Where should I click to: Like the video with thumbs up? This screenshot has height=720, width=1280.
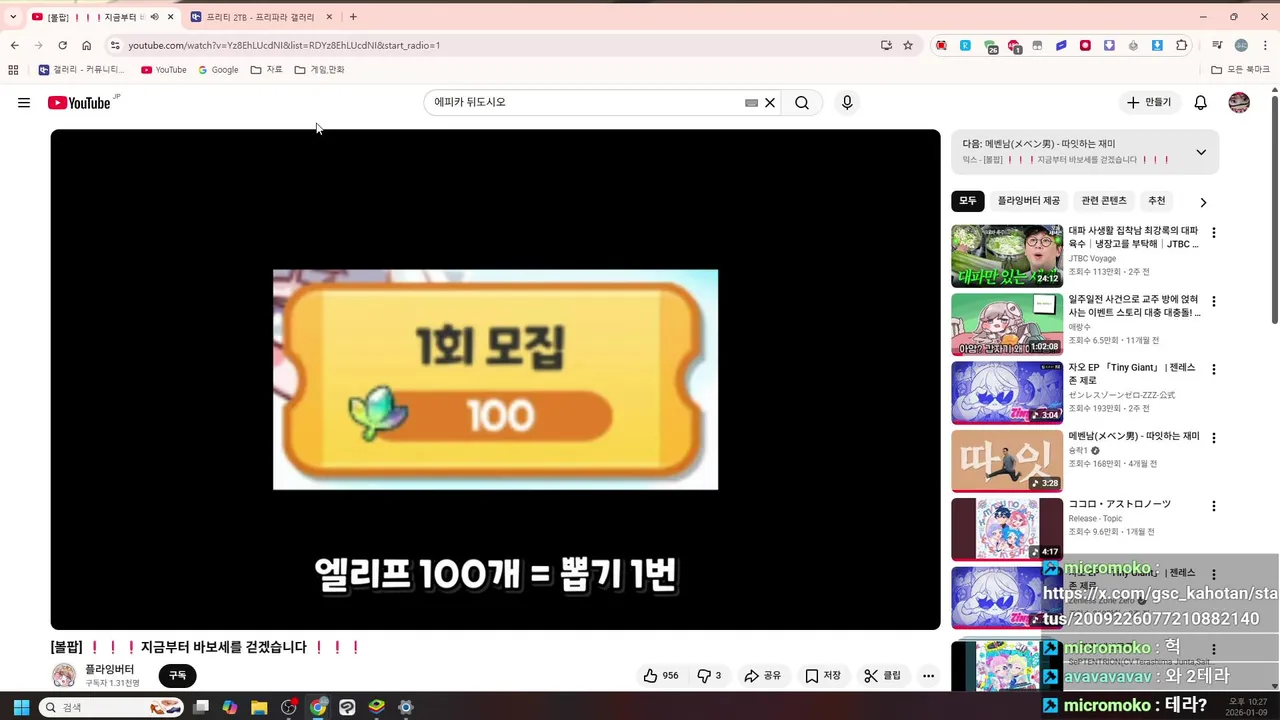point(661,676)
